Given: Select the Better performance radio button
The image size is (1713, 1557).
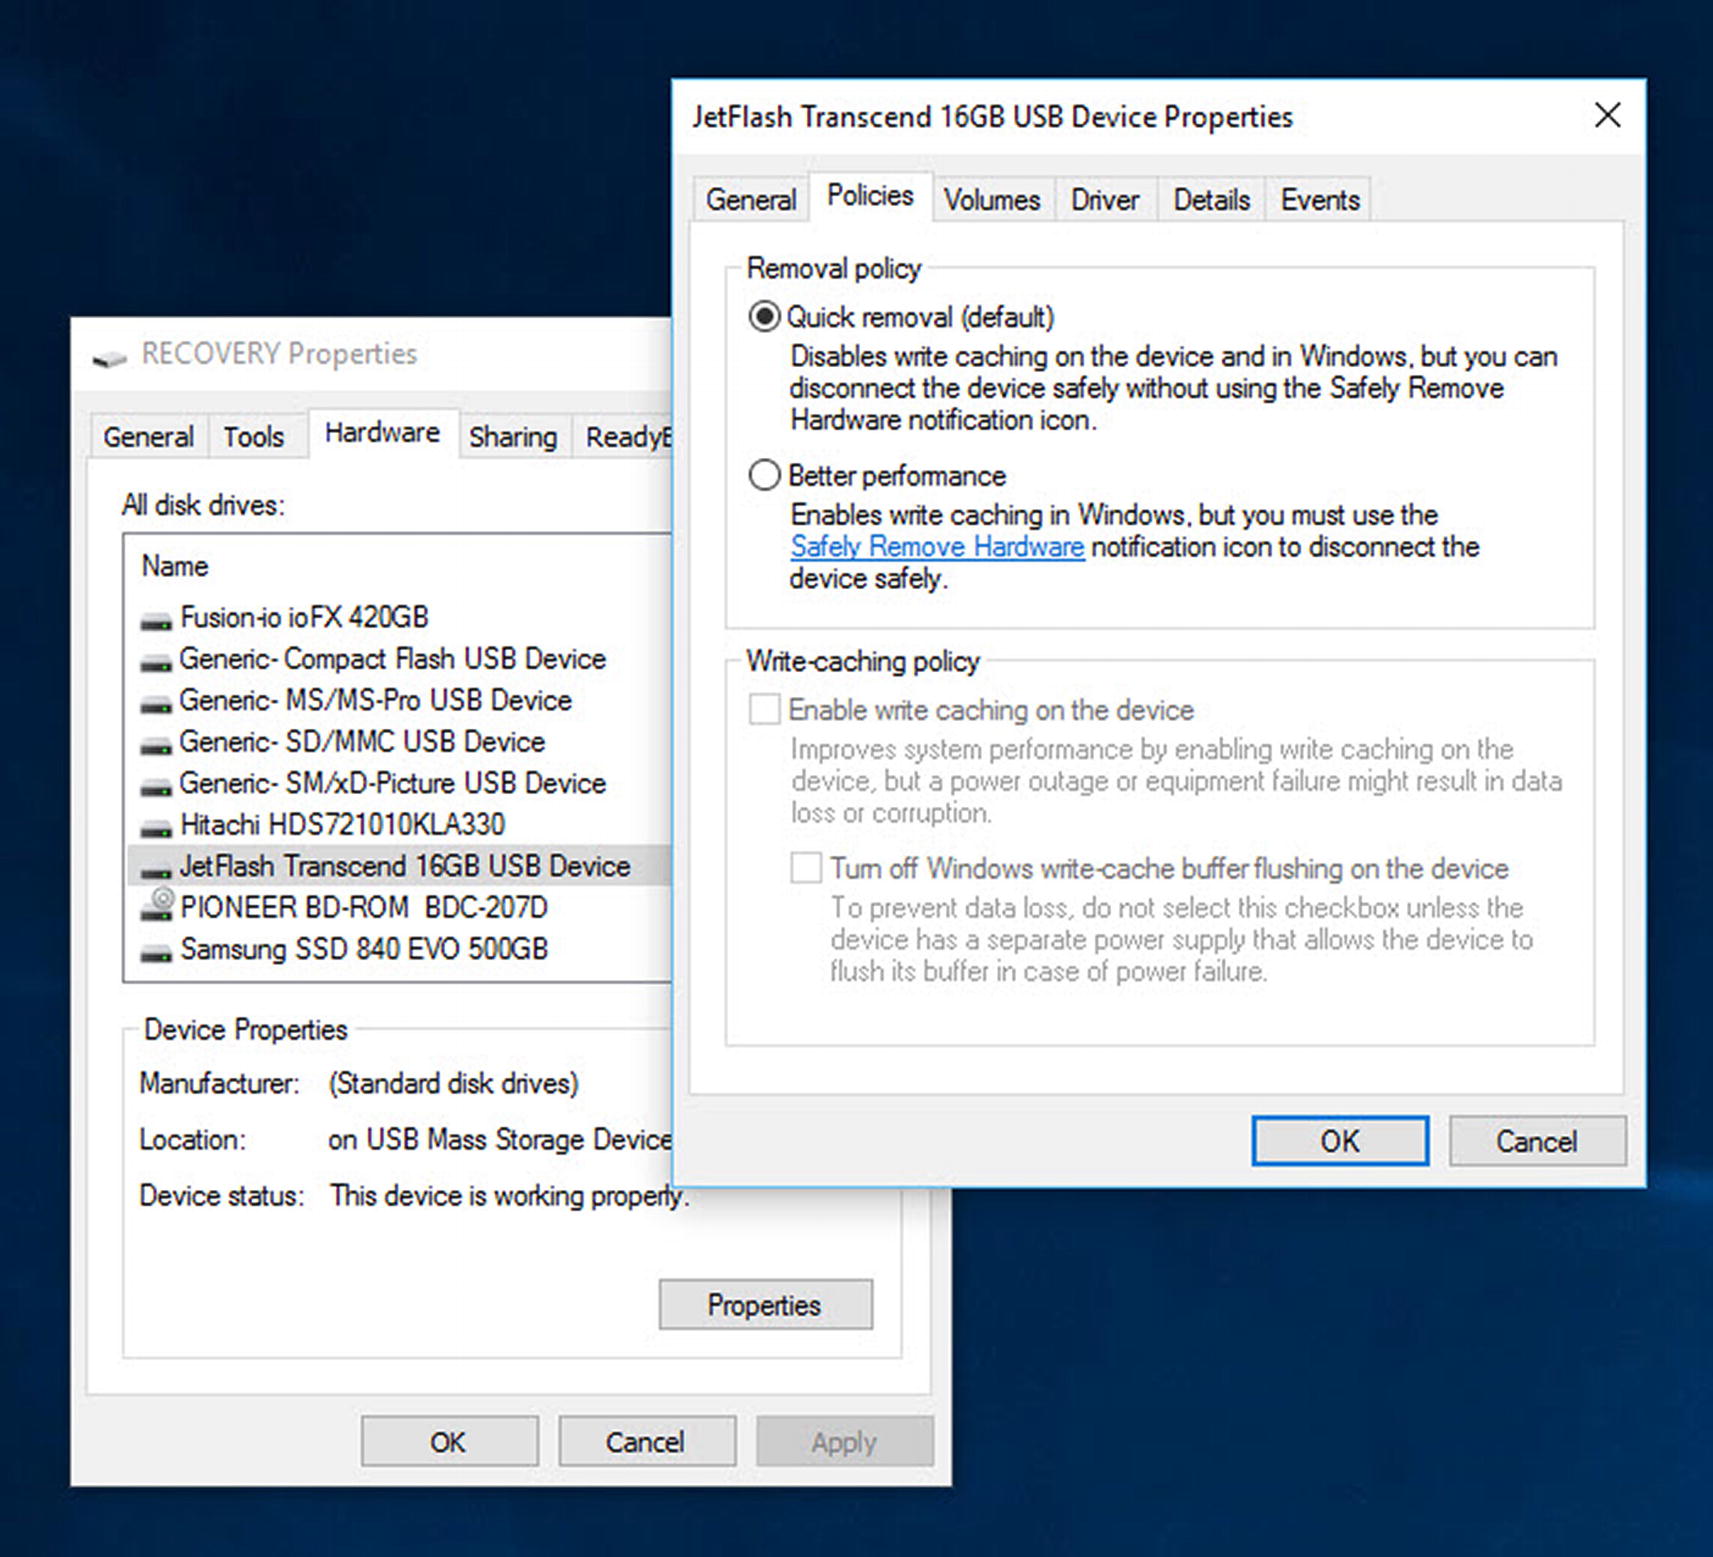Looking at the screenshot, I should (764, 475).
